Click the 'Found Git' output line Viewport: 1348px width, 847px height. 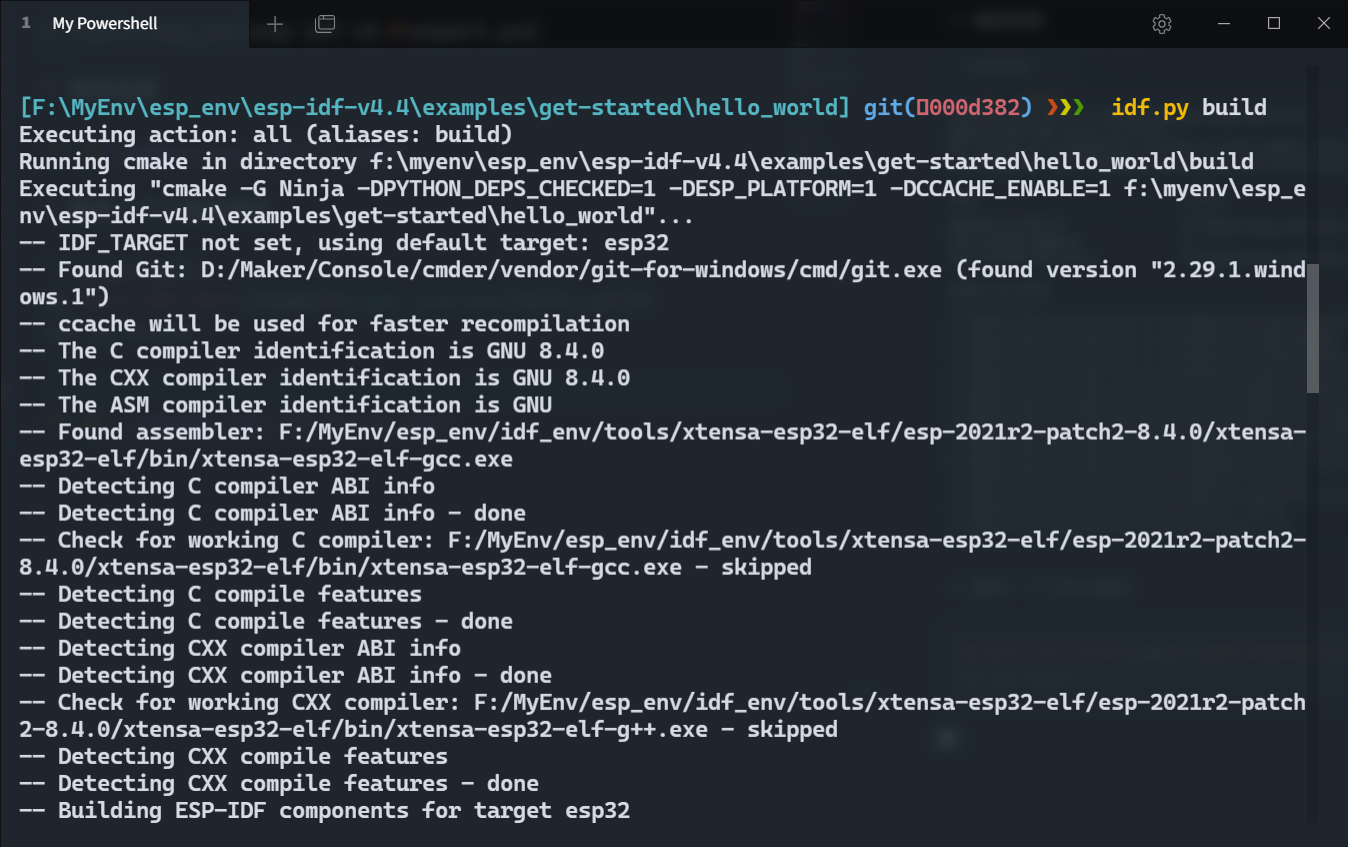(x=662, y=283)
